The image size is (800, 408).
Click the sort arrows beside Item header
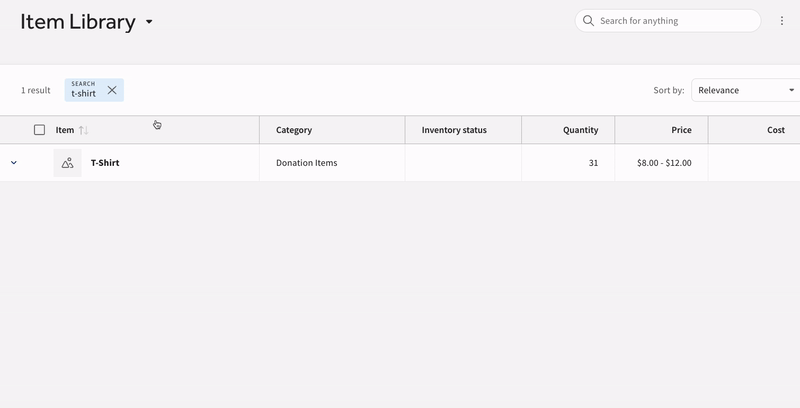[84, 130]
